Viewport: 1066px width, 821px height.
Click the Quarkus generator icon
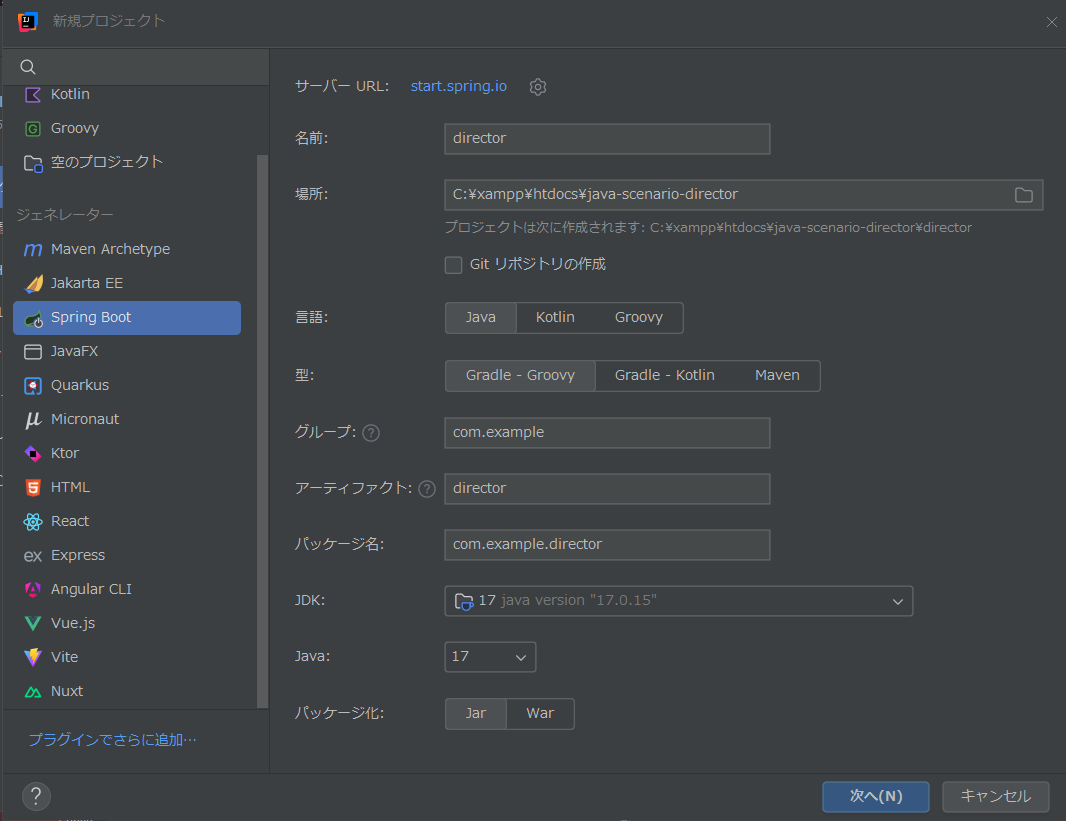click(33, 385)
